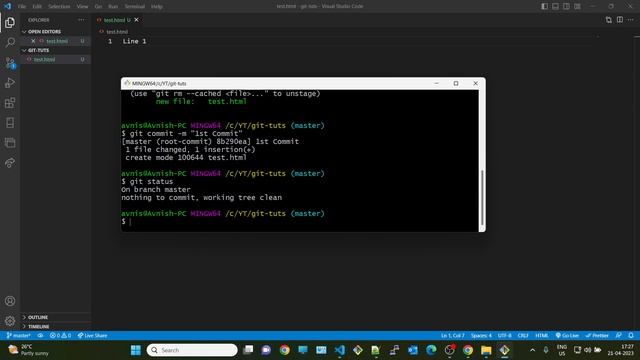Change Spaces: 4 indentation setting
This screenshot has height=360, width=640.
[x=481, y=336]
